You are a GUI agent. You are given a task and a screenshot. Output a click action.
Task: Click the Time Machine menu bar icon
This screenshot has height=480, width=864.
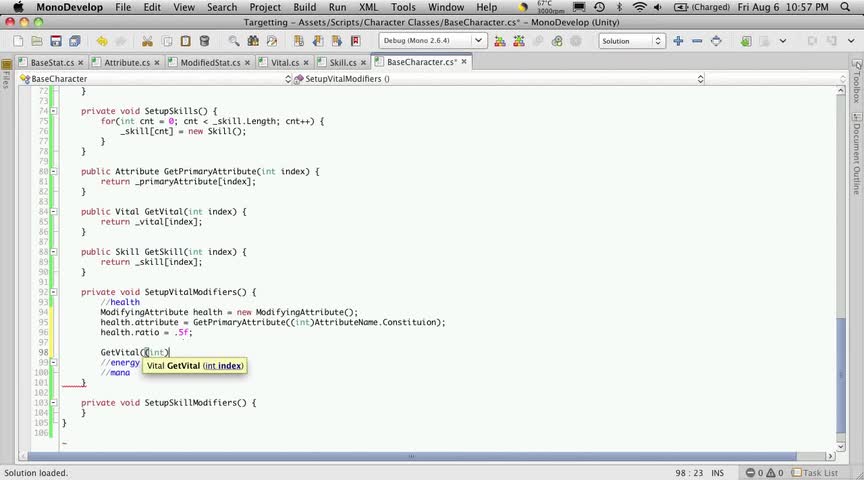(600, 7)
